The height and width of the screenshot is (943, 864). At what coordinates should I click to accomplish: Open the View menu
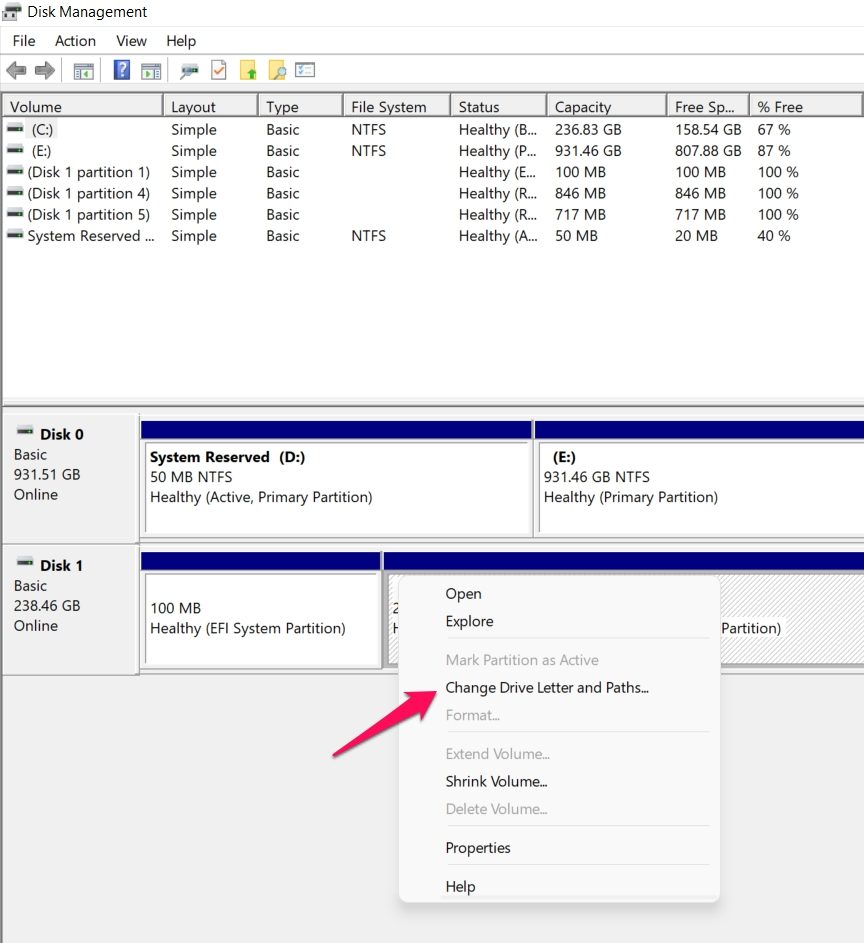point(131,41)
